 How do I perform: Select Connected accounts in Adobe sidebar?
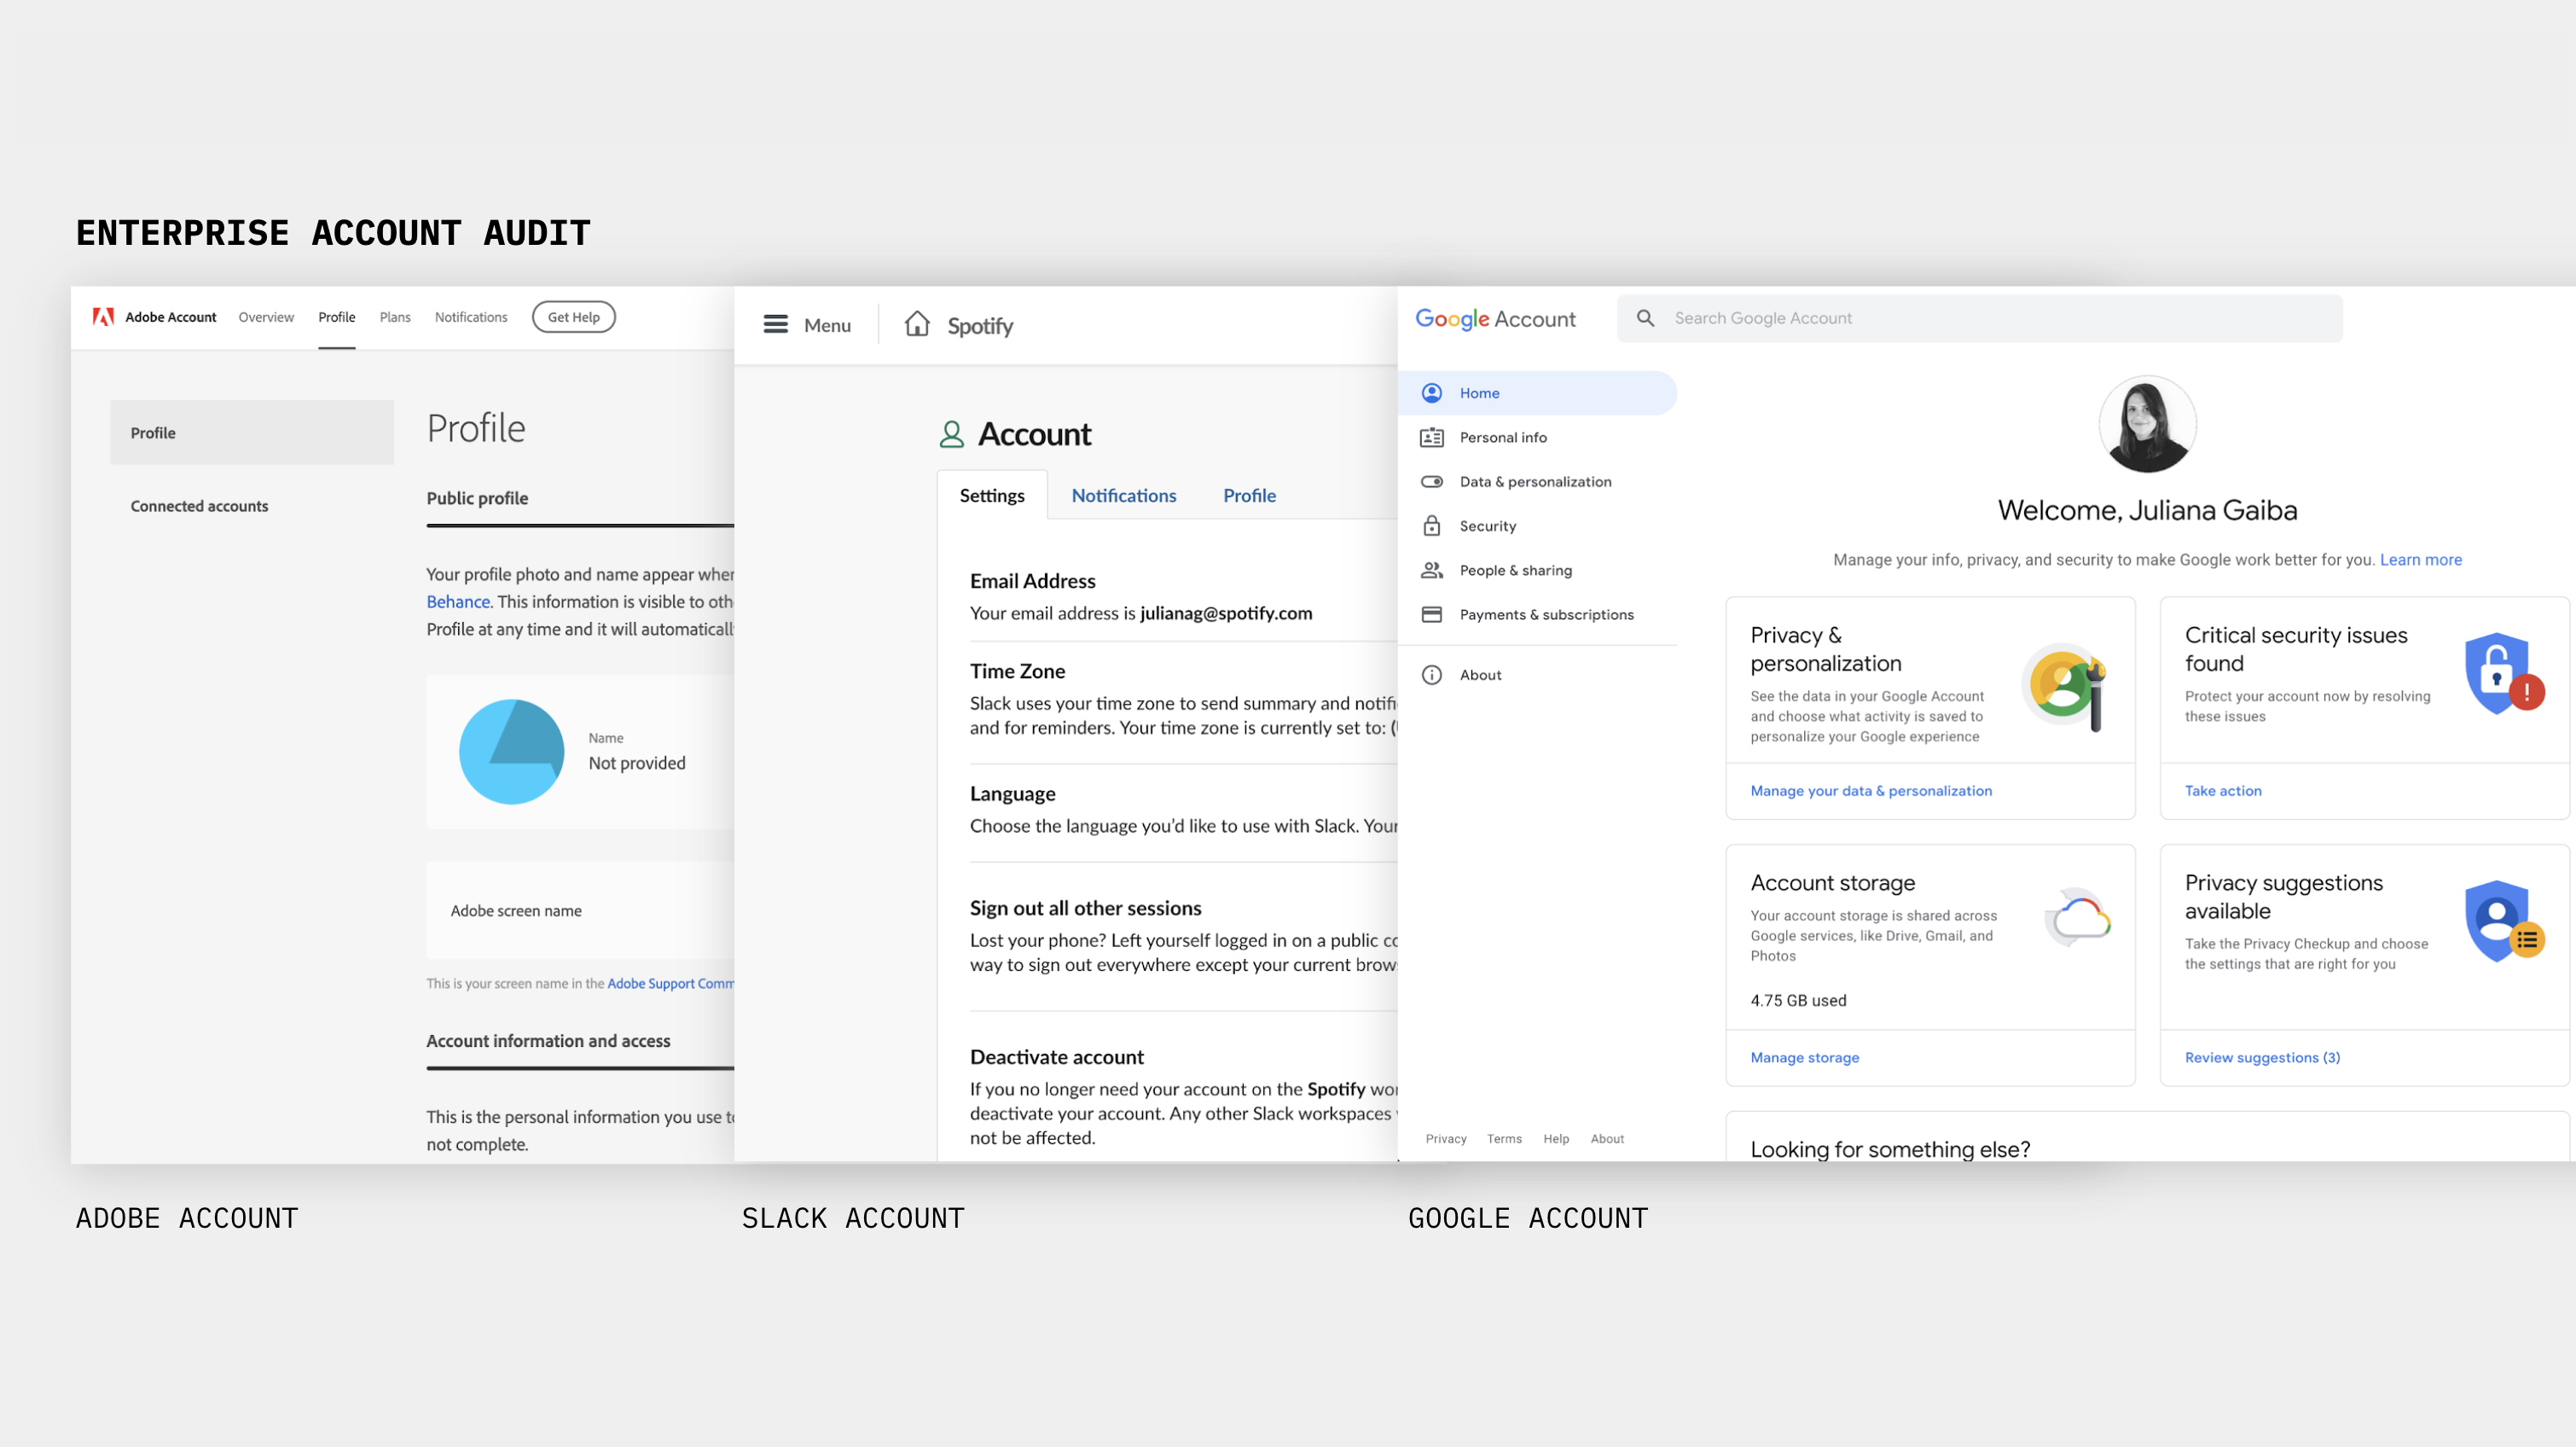tap(199, 506)
